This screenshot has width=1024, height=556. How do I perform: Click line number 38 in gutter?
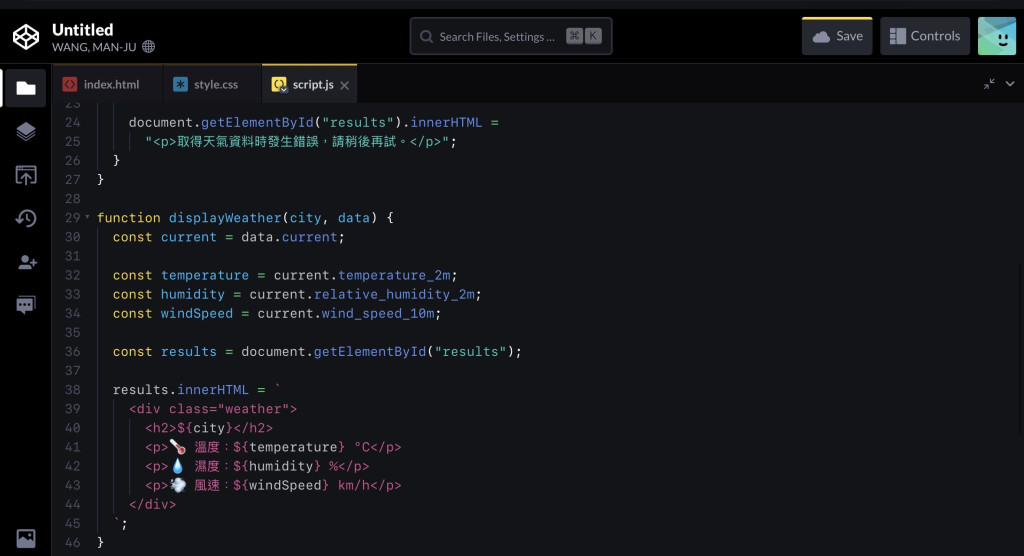click(x=72, y=389)
